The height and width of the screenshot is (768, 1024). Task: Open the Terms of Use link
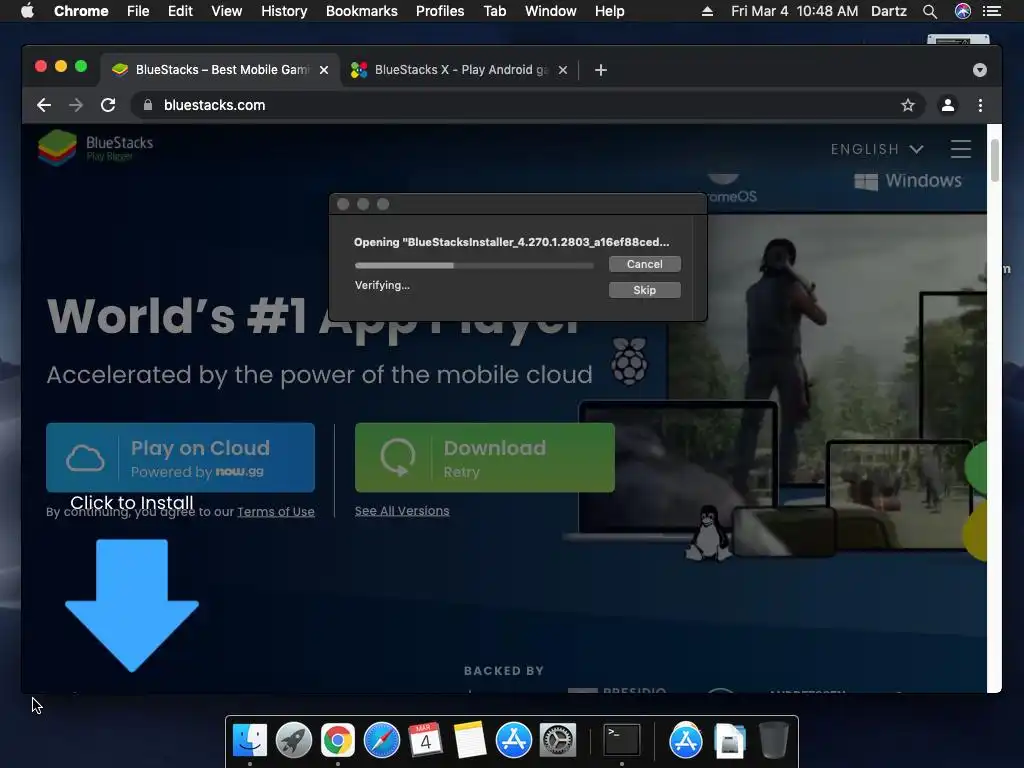(x=276, y=511)
